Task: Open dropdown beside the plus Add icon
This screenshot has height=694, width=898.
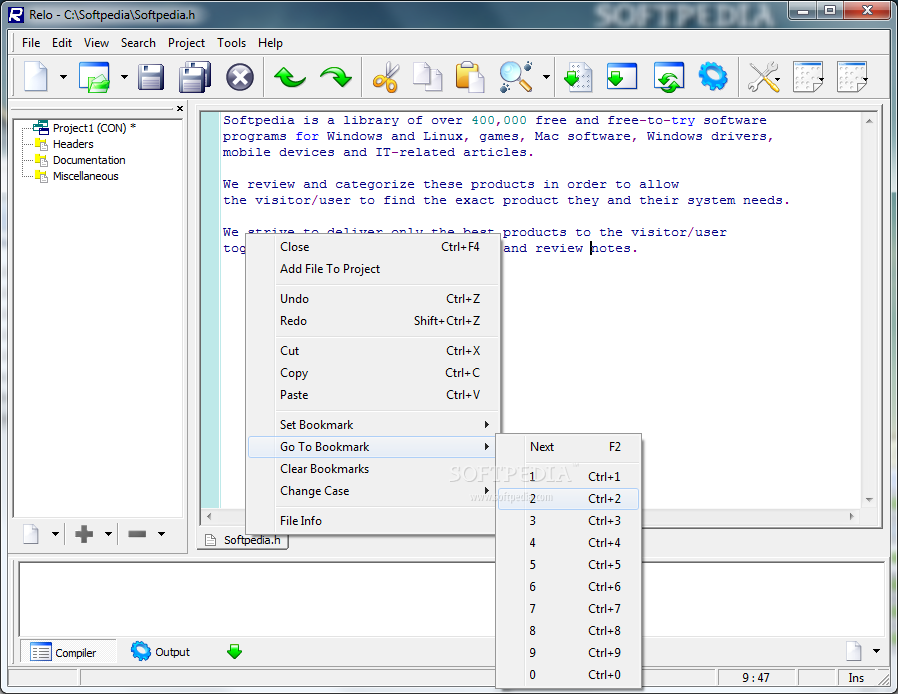Action: pyautogui.click(x=108, y=534)
